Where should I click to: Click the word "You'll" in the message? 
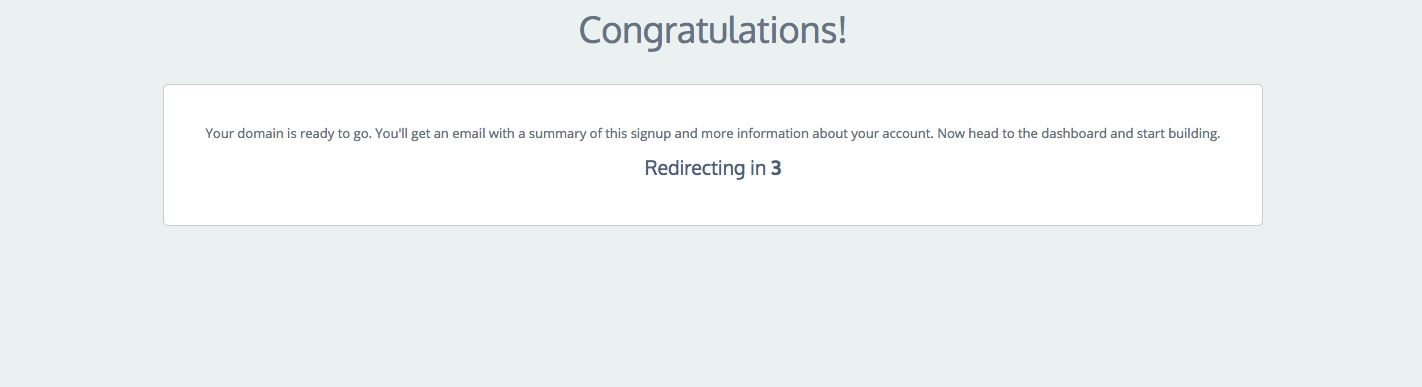click(393, 133)
